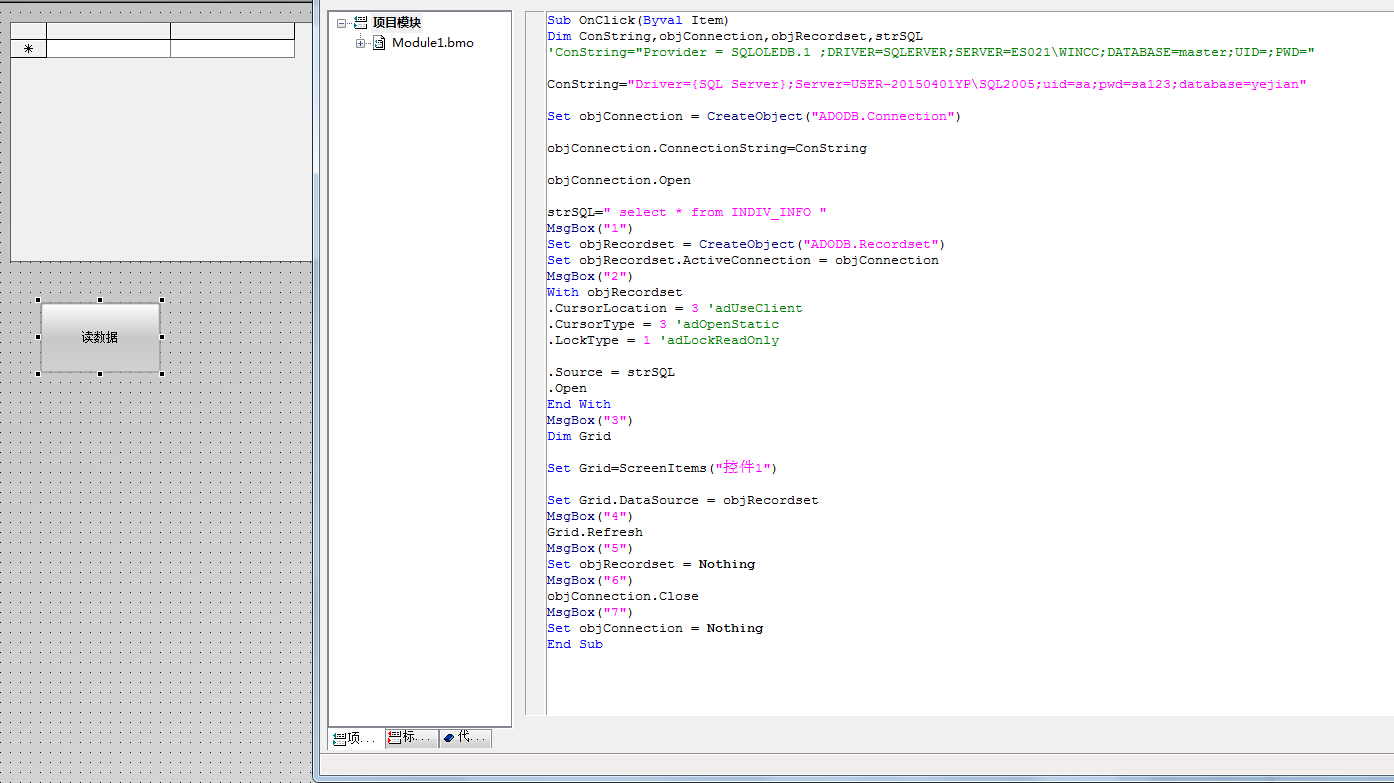Click the 'Dim Grid' line
1394x783 pixels.
(579, 436)
